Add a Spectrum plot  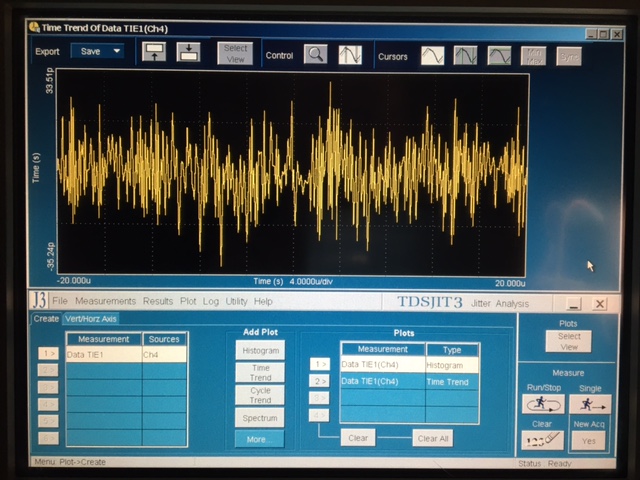coord(260,418)
